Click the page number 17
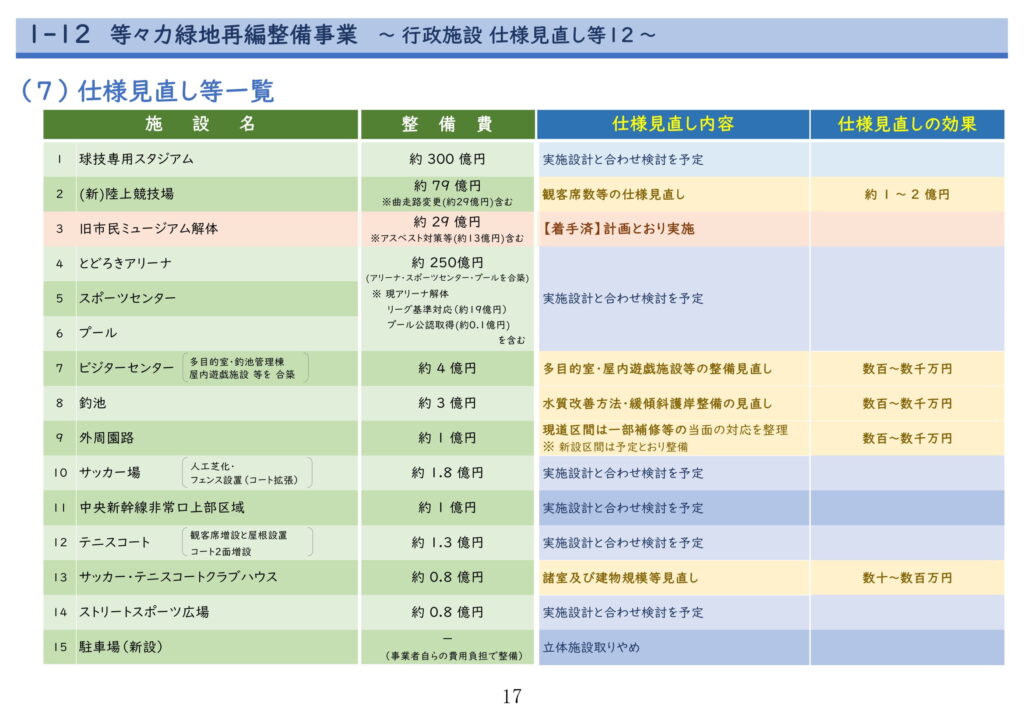Image resolution: width=1024 pixels, height=724 pixels. pyautogui.click(x=511, y=697)
